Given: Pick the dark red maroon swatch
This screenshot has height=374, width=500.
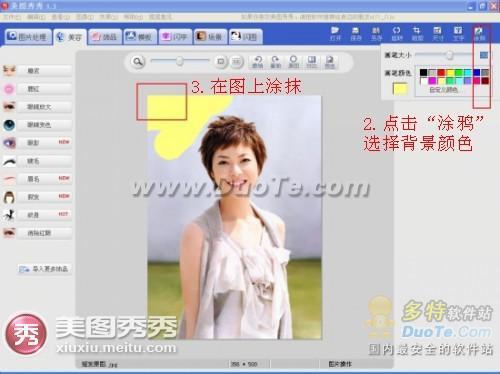Looking at the screenshot, I should [x=485, y=81].
